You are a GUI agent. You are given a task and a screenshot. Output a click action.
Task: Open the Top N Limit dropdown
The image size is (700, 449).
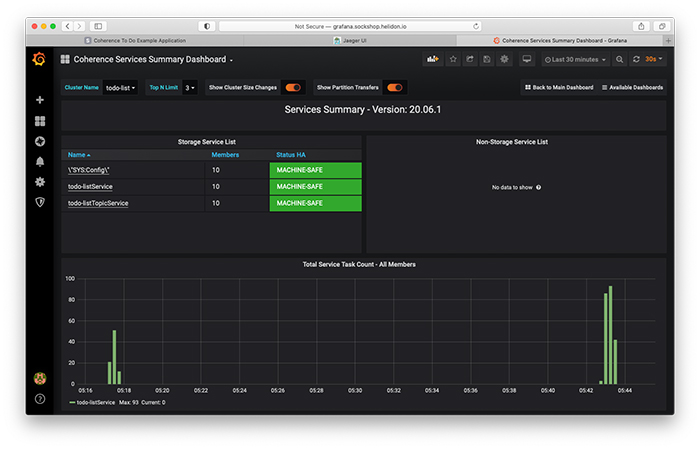190,87
